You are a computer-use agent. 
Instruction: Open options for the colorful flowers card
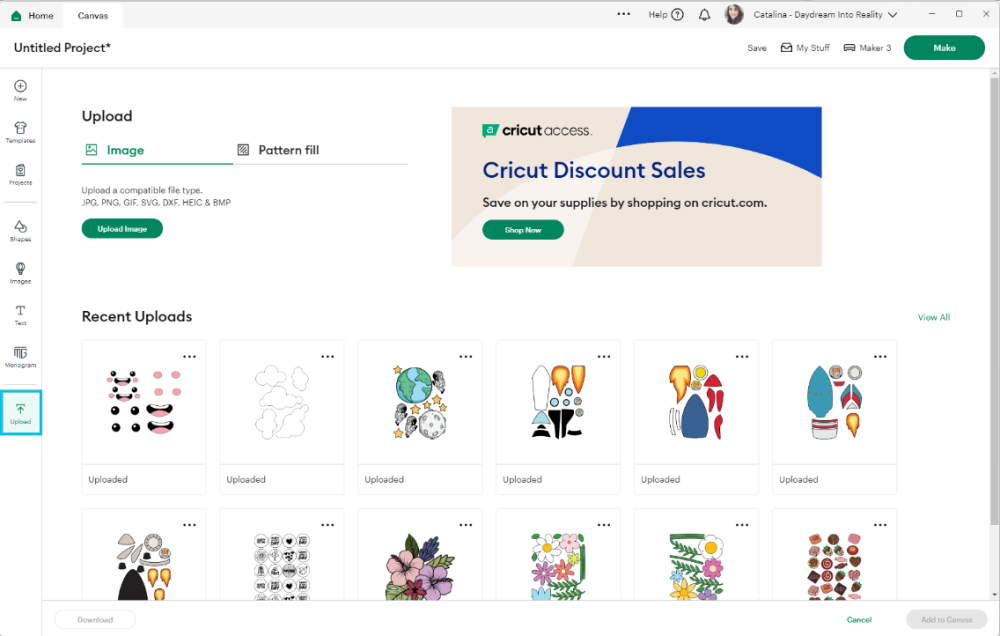click(x=604, y=525)
